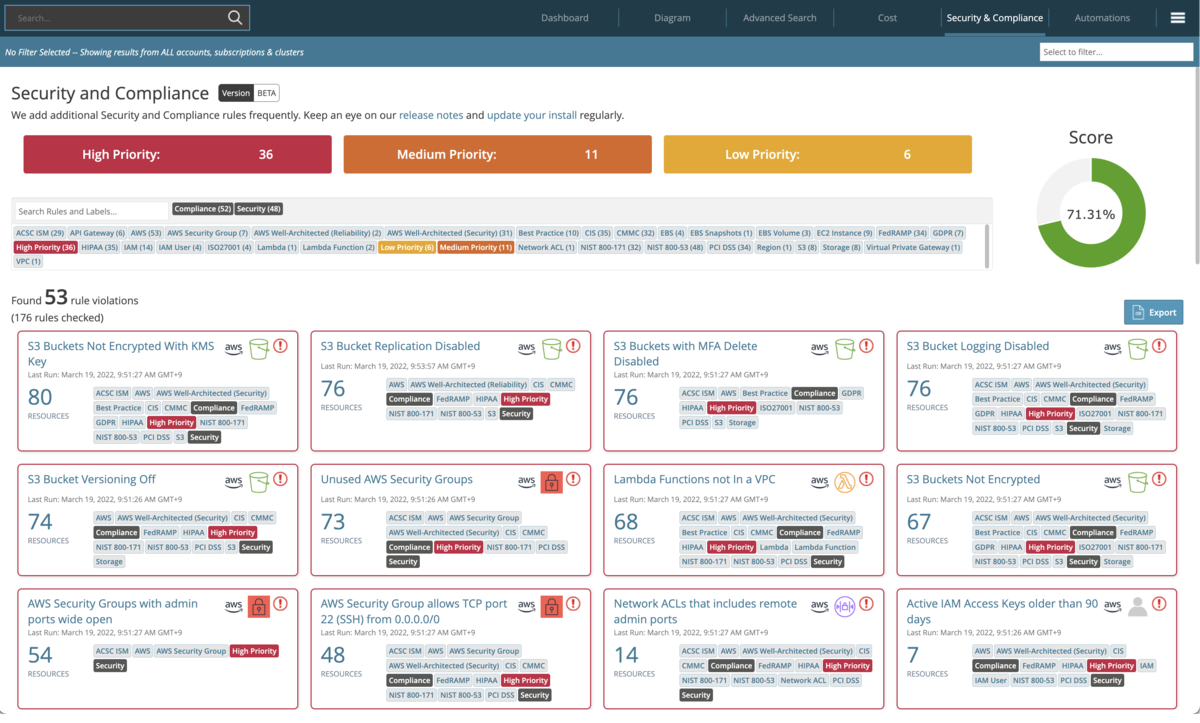
Task: Click alert icon on Unused AWS Security Groups
Action: pyautogui.click(x=573, y=479)
